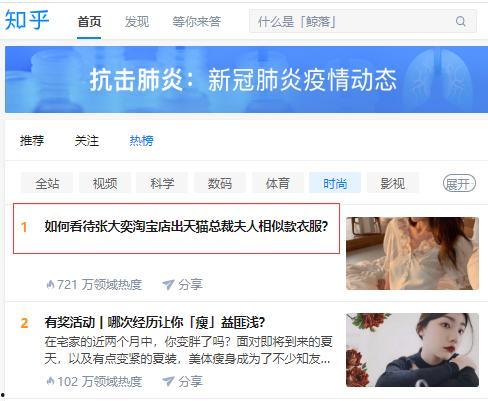488x401 pixels.
Task: Choose the 影视 category filter
Action: [393, 183]
